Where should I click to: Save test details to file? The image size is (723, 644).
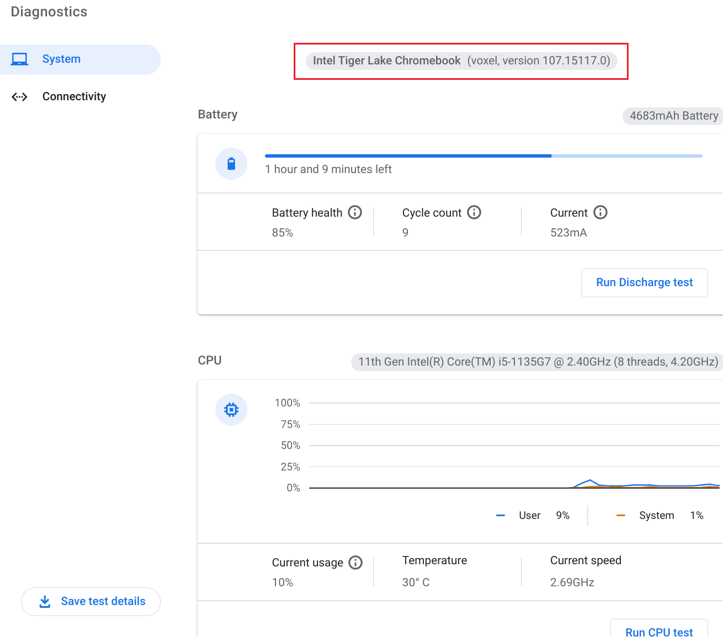(x=91, y=602)
